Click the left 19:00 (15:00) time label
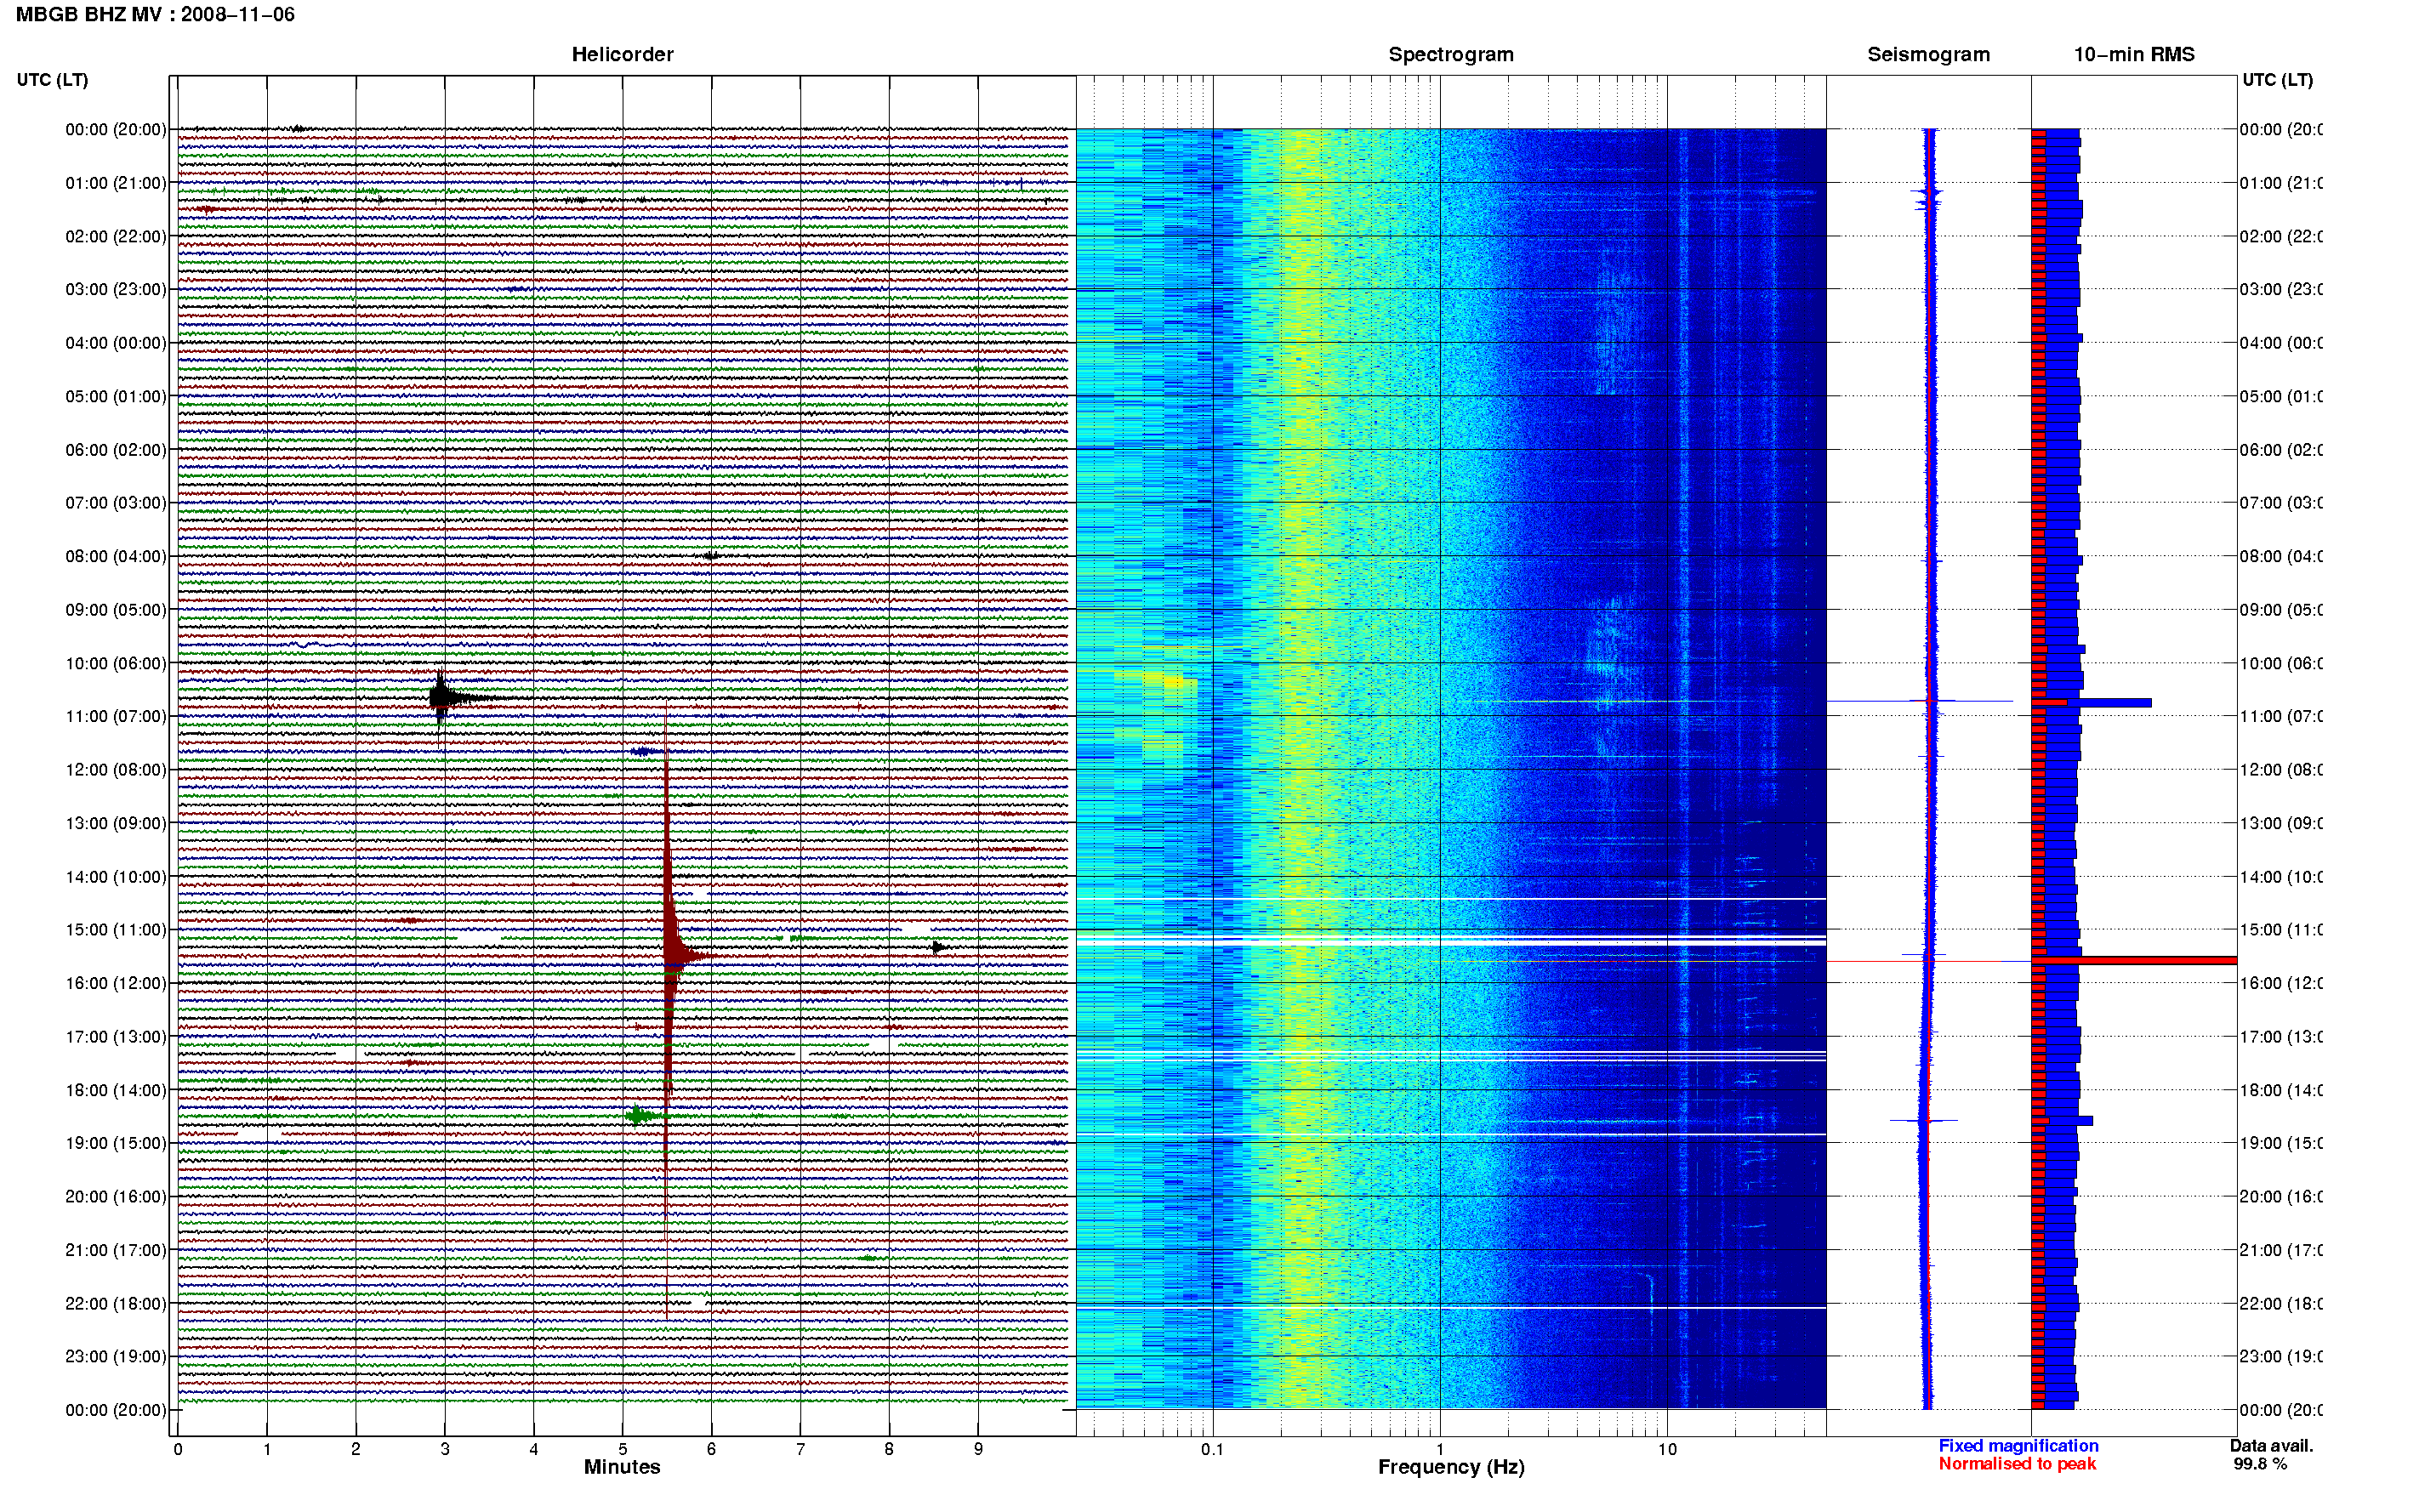This screenshot has width=2419, height=1512. click(116, 1143)
